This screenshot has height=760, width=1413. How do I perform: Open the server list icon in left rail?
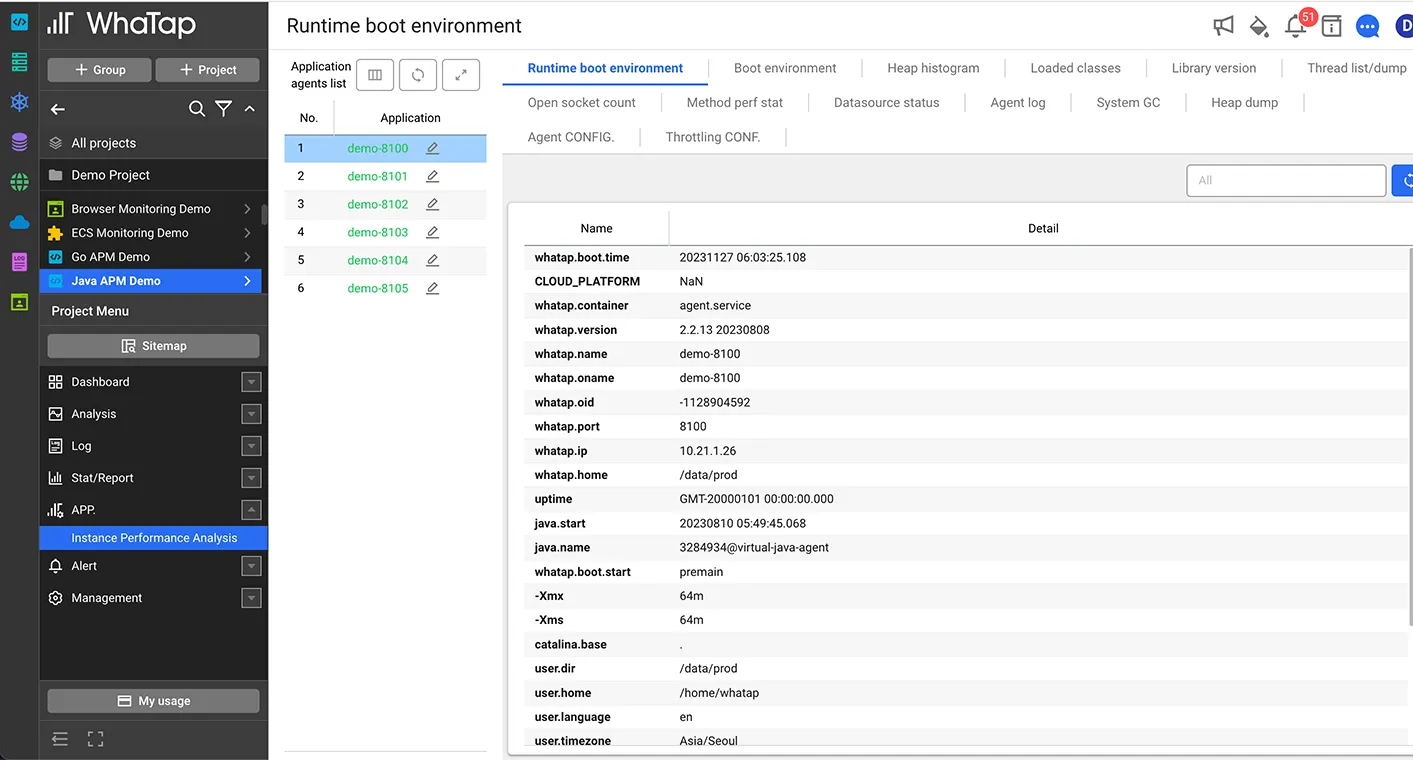click(x=19, y=62)
